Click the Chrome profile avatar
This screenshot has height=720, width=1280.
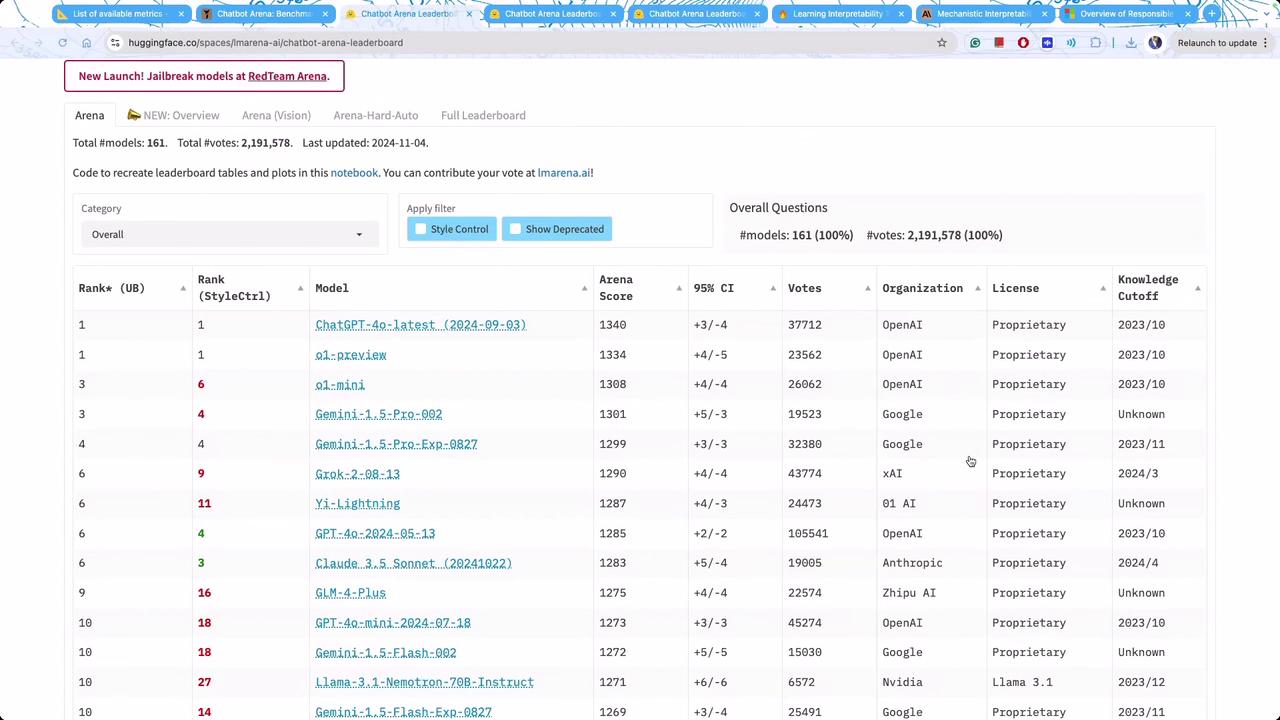pos(1155,43)
